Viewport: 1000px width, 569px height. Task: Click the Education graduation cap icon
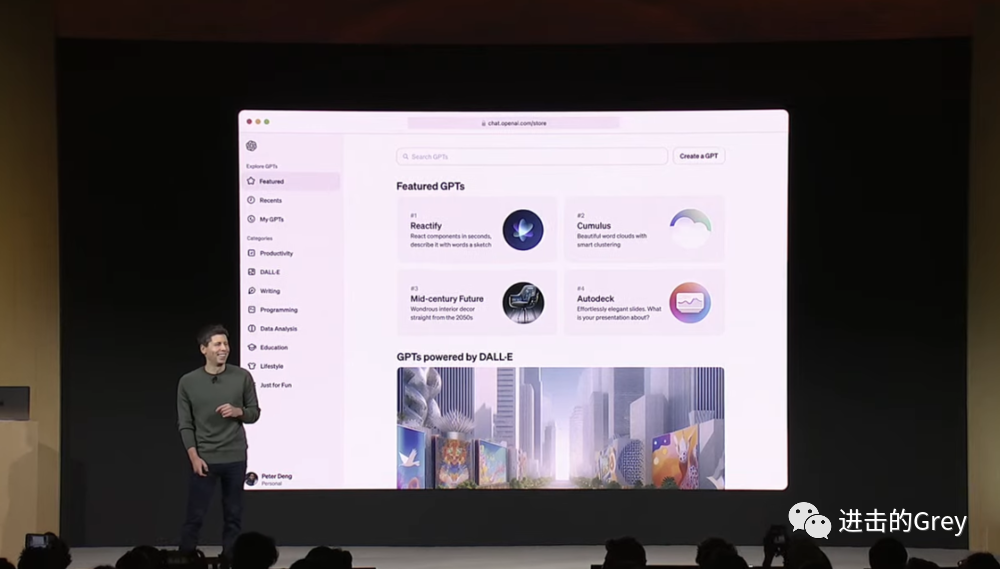[251, 348]
